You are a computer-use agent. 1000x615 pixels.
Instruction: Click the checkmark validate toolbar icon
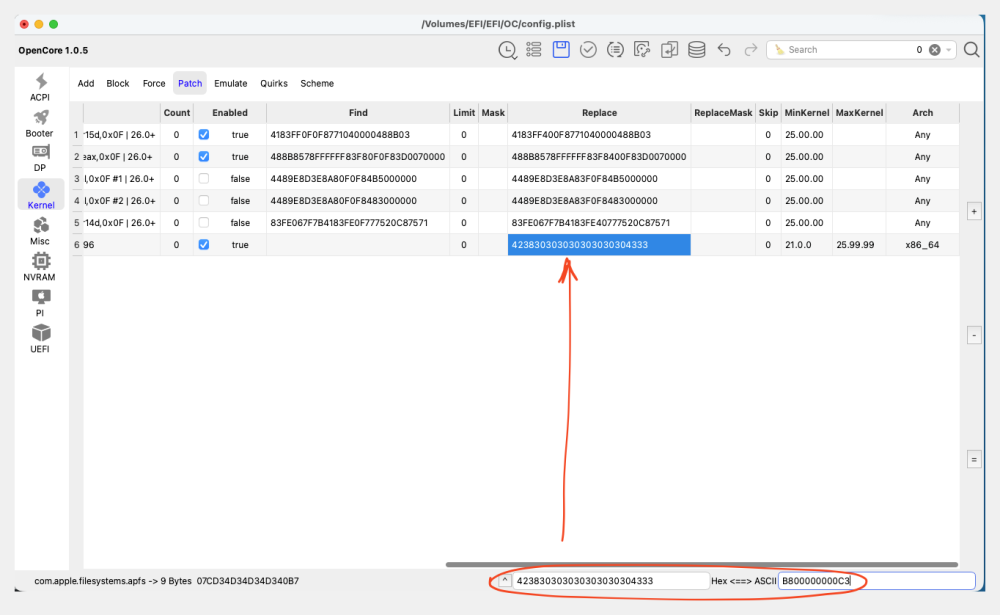588,50
